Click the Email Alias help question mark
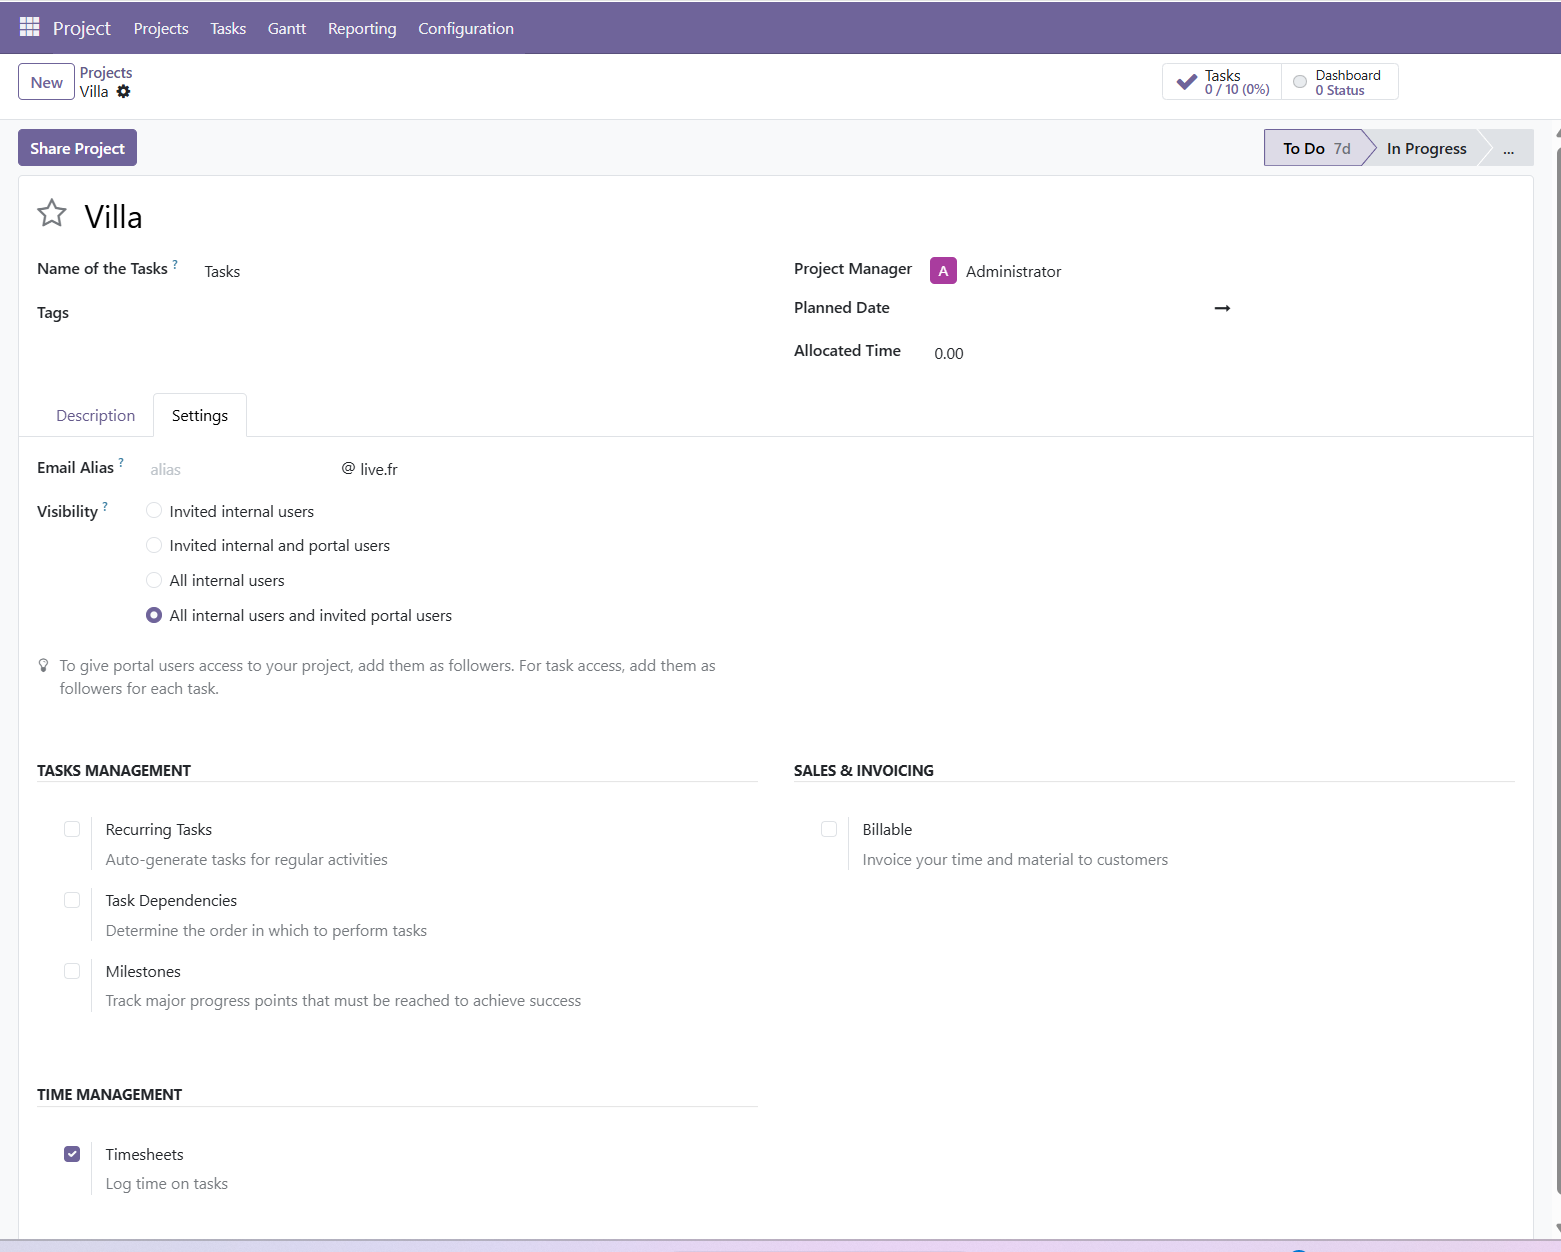The image size is (1561, 1252). [121, 462]
